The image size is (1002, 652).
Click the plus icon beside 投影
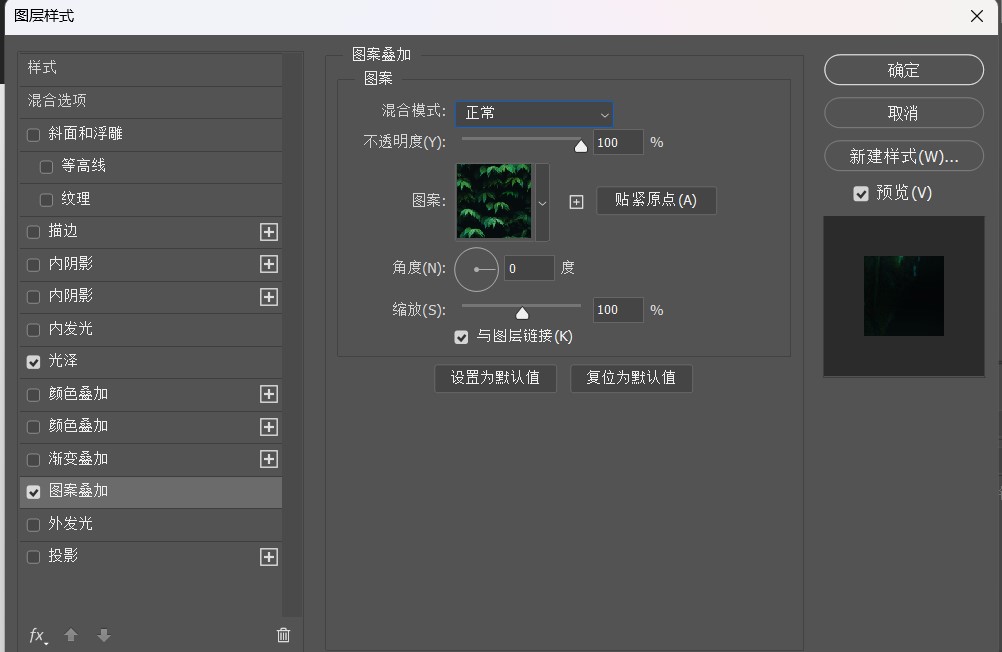(268, 557)
